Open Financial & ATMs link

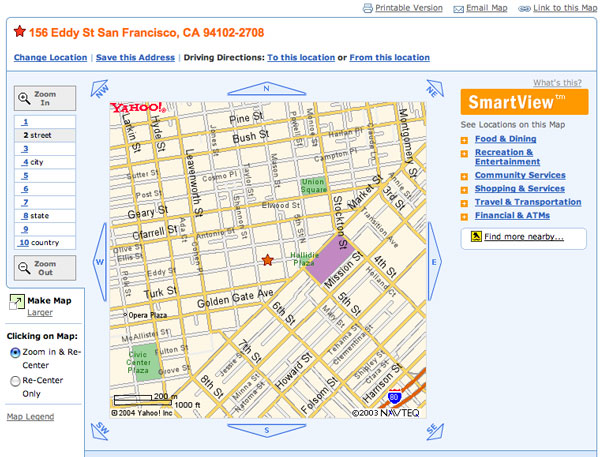click(512, 215)
